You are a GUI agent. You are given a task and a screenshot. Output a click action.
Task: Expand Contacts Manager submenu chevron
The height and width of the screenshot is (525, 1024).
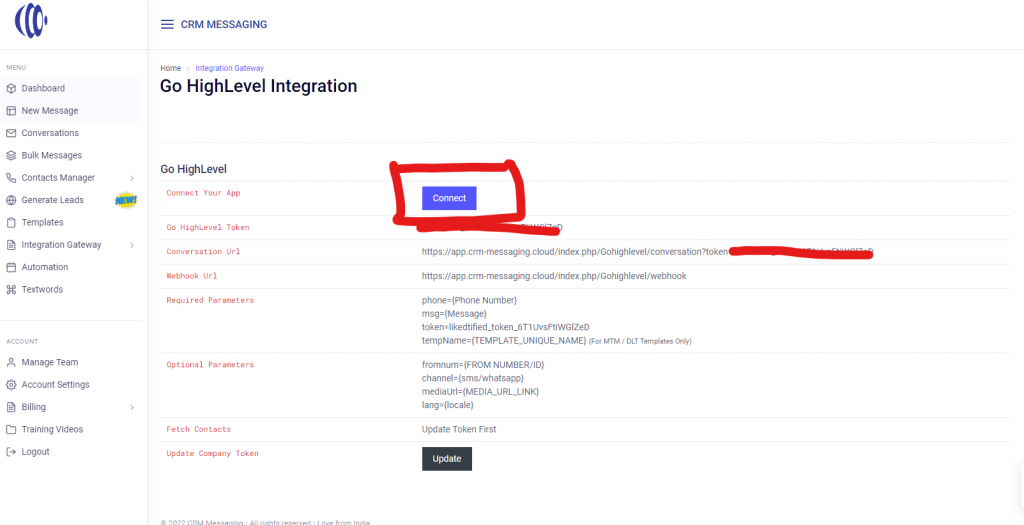tap(132, 178)
